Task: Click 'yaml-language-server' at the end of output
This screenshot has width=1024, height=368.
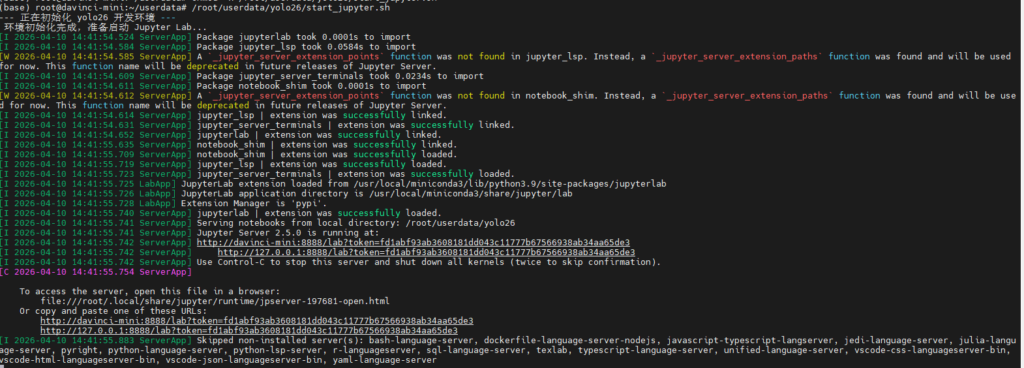Action: coord(385,360)
